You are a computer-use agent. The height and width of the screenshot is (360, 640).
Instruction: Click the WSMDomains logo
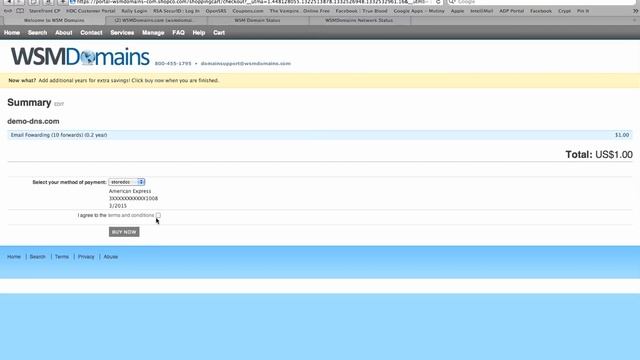point(80,57)
